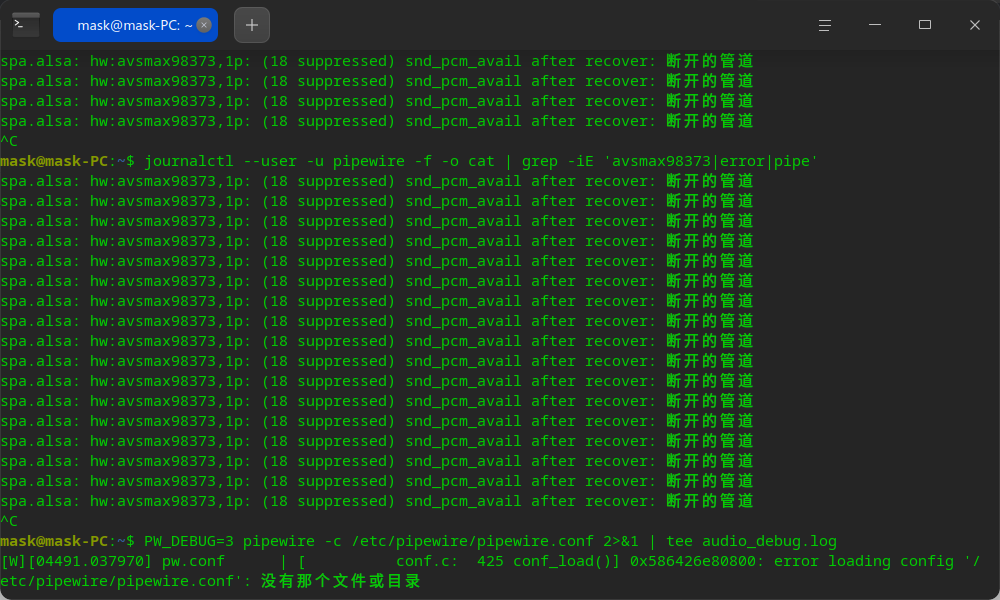Click the grep -iE 'avsmax98373|error|pipe' text

point(670,161)
